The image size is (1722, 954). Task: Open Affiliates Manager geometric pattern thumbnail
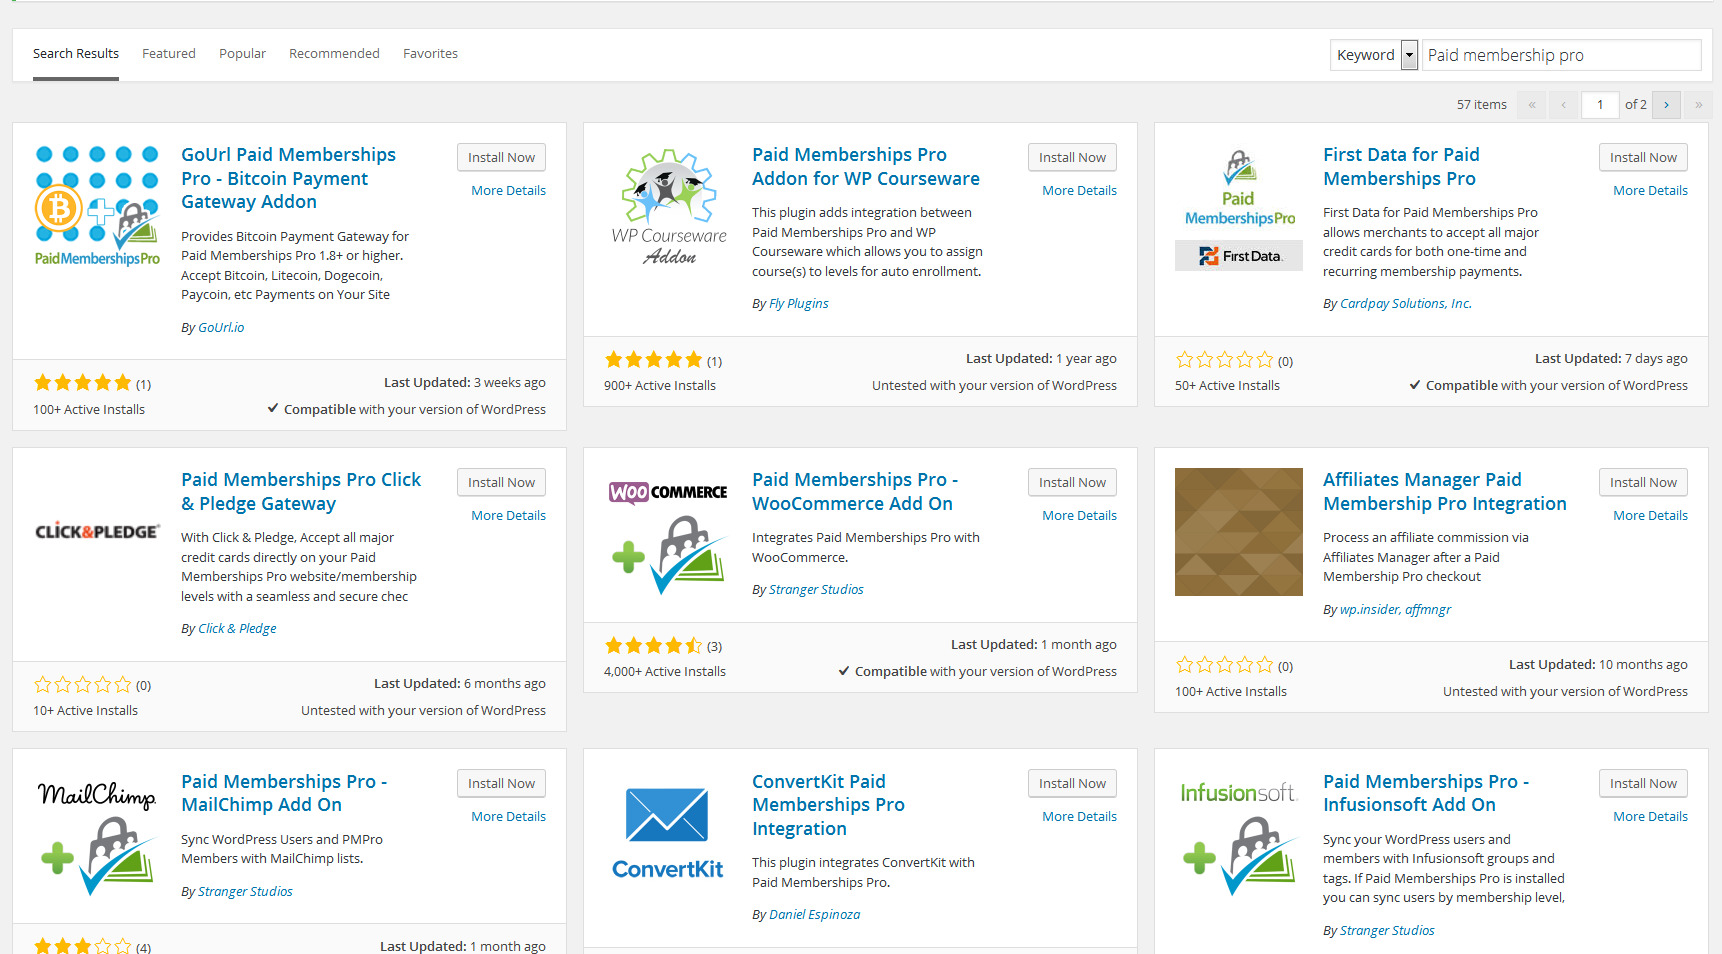[x=1239, y=532]
